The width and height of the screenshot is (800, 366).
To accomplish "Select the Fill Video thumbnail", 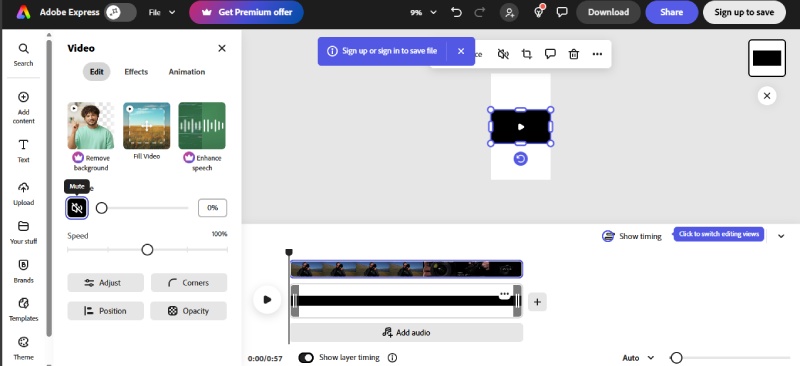I will coord(146,126).
